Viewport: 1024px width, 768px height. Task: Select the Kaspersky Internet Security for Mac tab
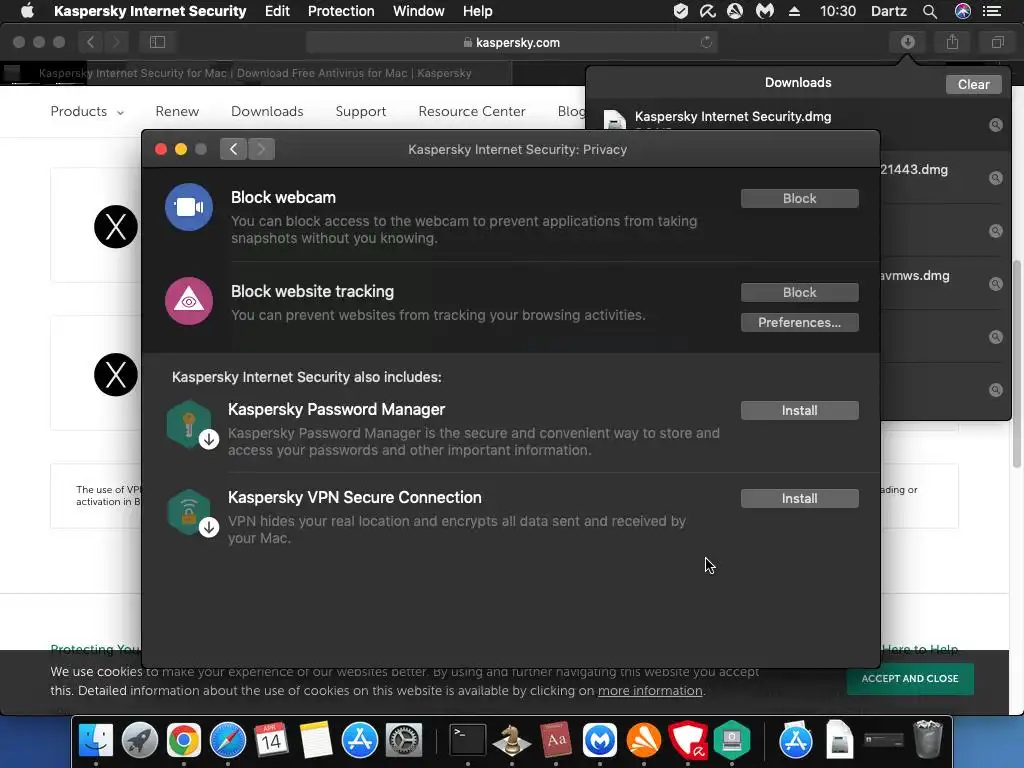pyautogui.click(x=255, y=73)
